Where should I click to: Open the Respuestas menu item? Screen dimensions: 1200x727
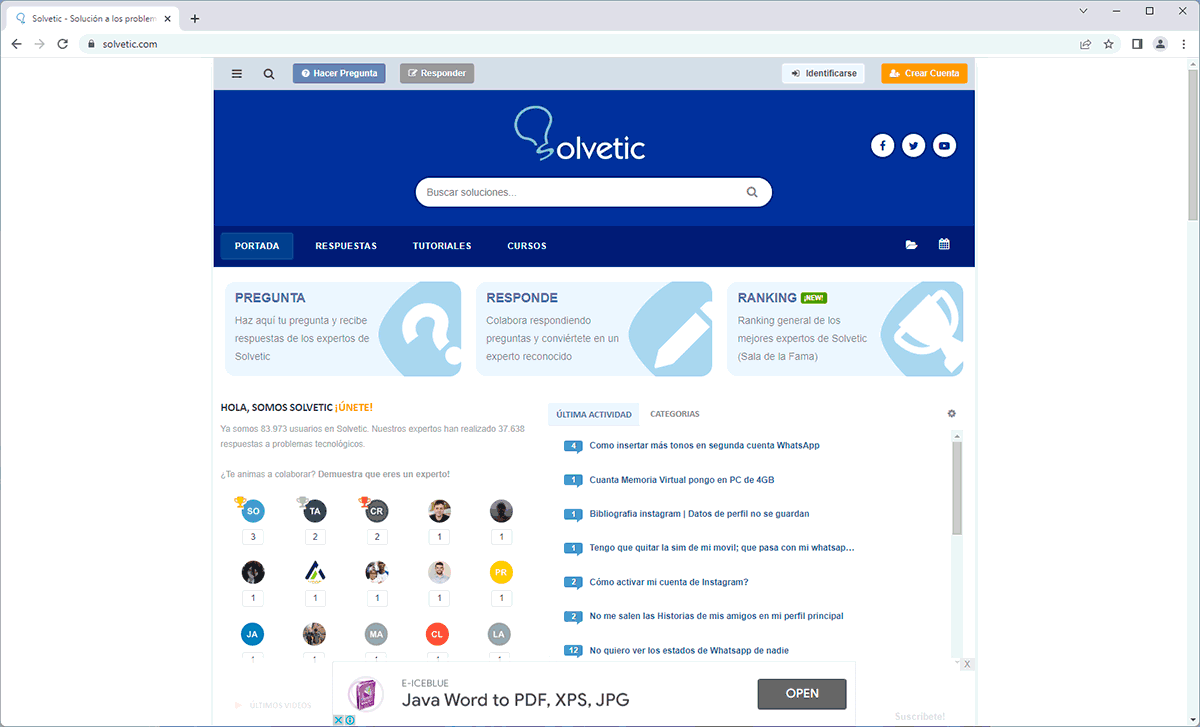(346, 246)
